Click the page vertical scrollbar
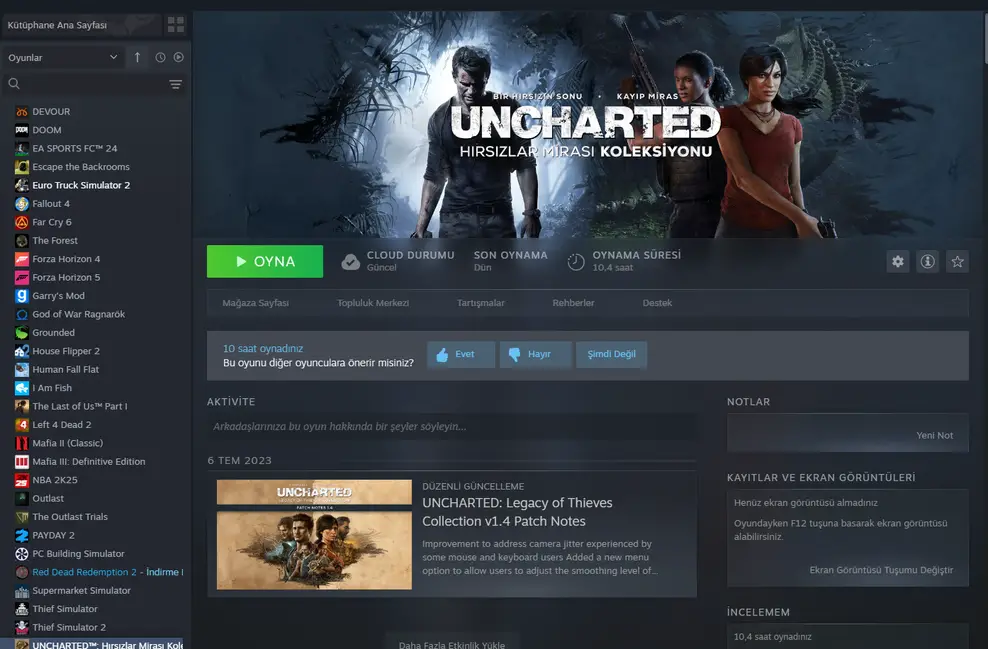Image resolution: width=988 pixels, height=649 pixels. 985,38
